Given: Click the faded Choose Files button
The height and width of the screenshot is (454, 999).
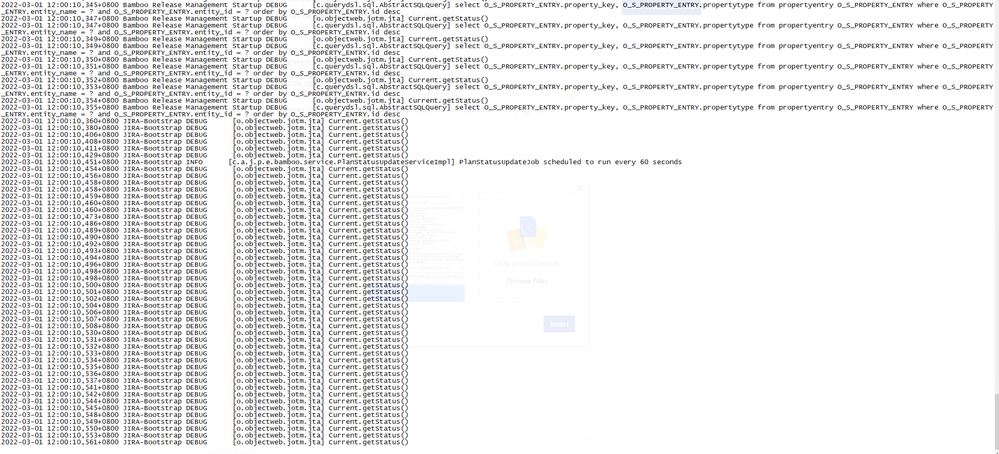Looking at the screenshot, I should point(526,281).
